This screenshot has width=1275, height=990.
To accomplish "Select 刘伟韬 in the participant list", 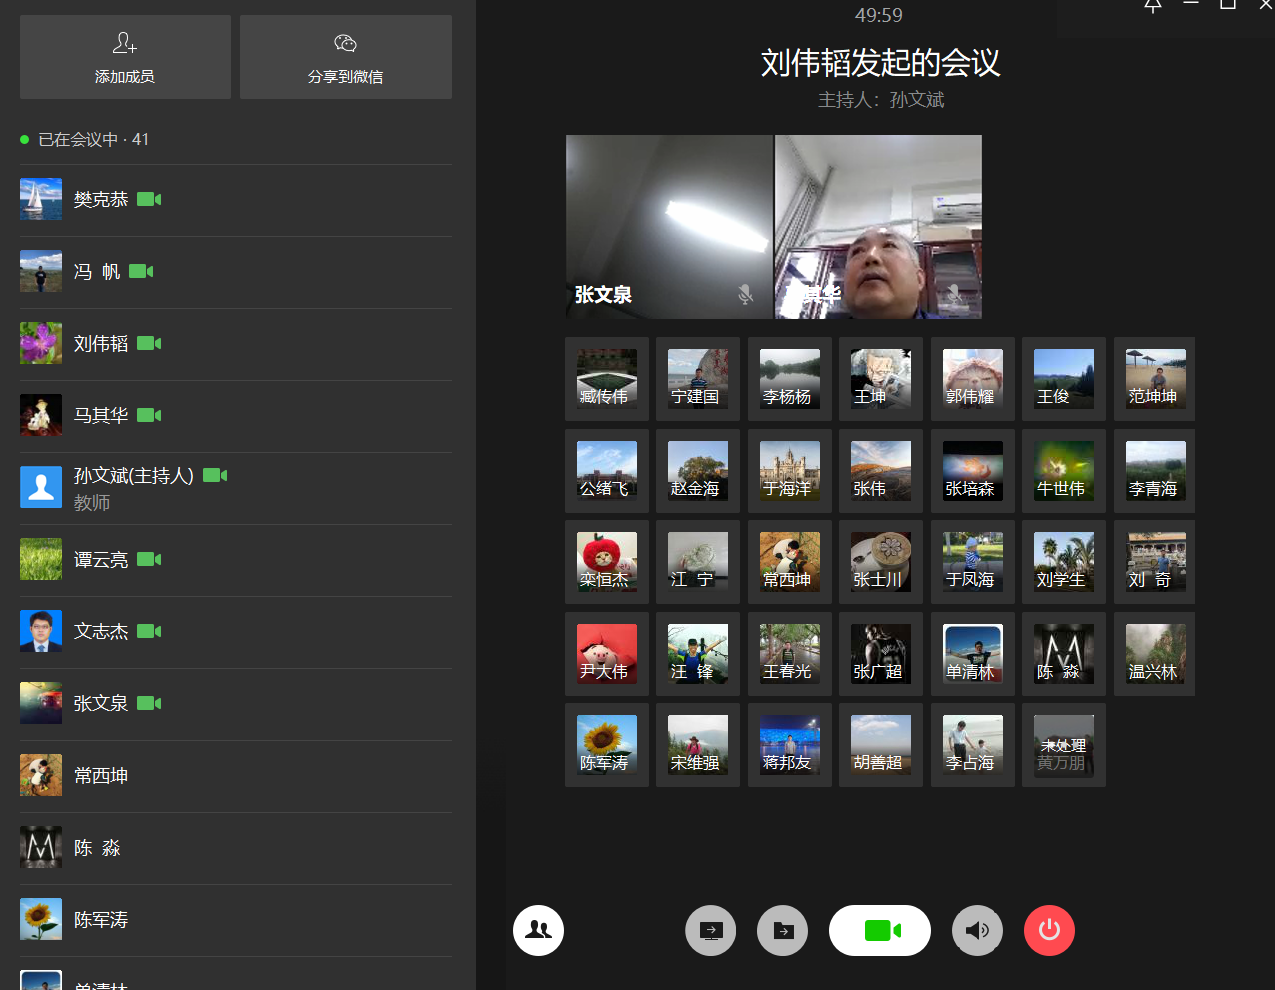I will coord(101,344).
